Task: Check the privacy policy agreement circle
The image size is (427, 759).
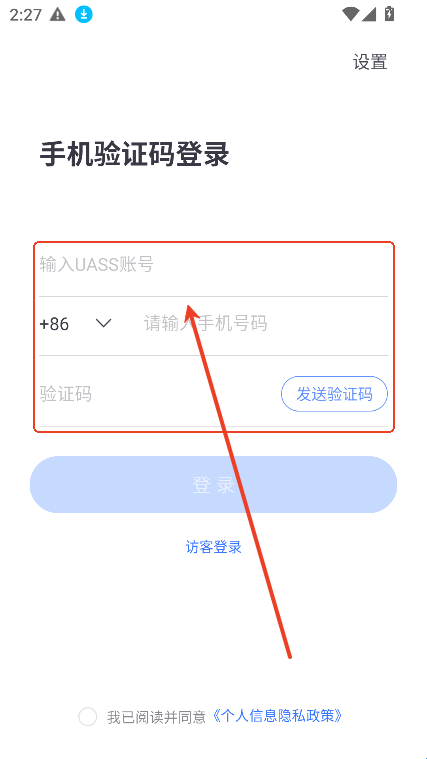Action: click(x=88, y=716)
